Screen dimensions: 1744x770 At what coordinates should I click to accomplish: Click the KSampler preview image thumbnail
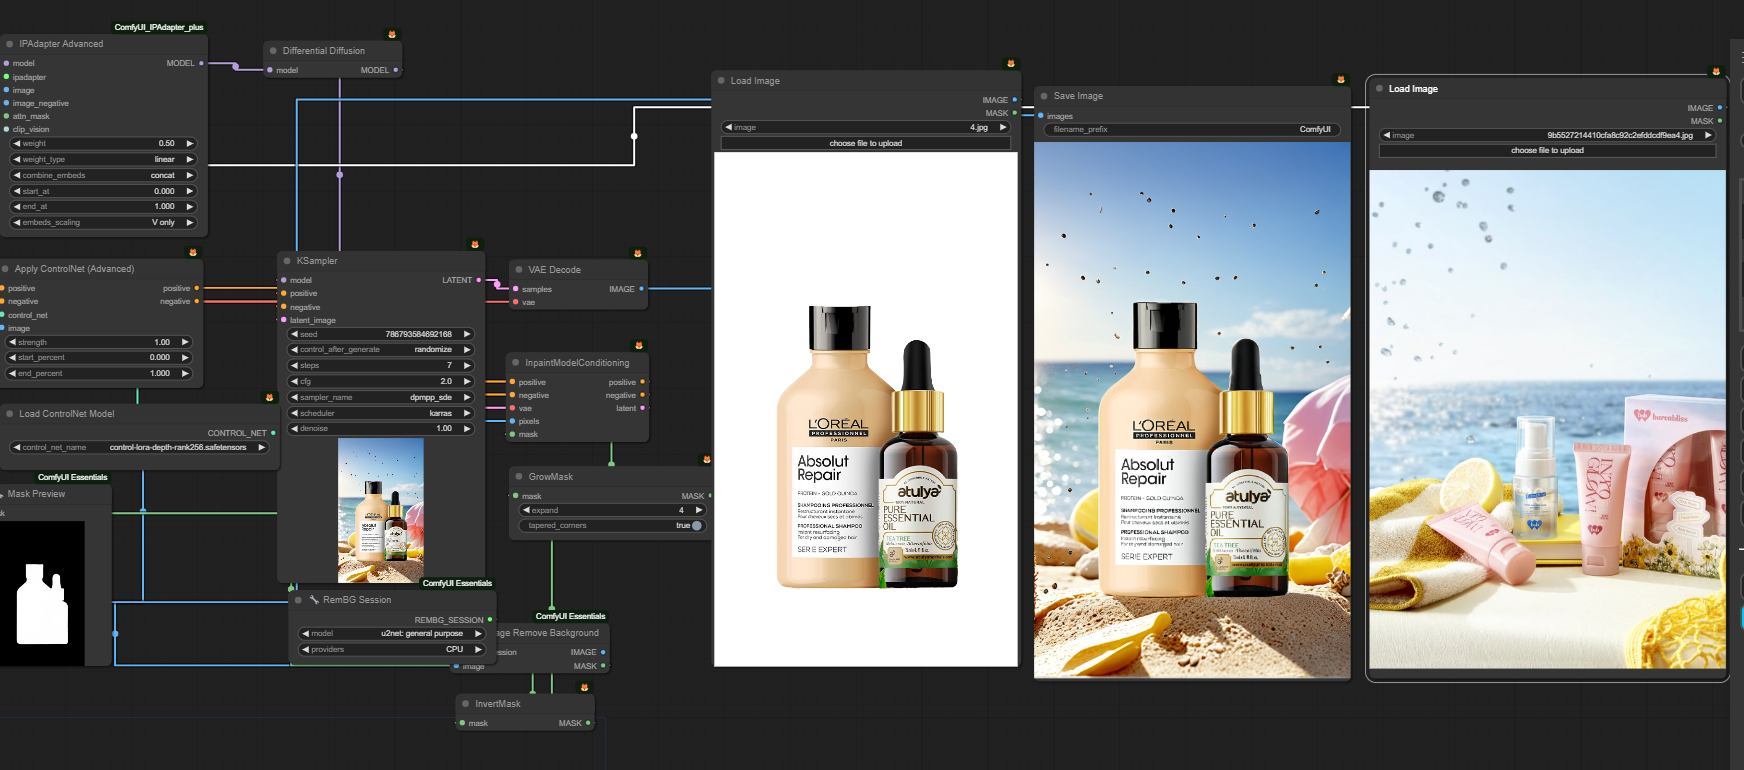[381, 509]
